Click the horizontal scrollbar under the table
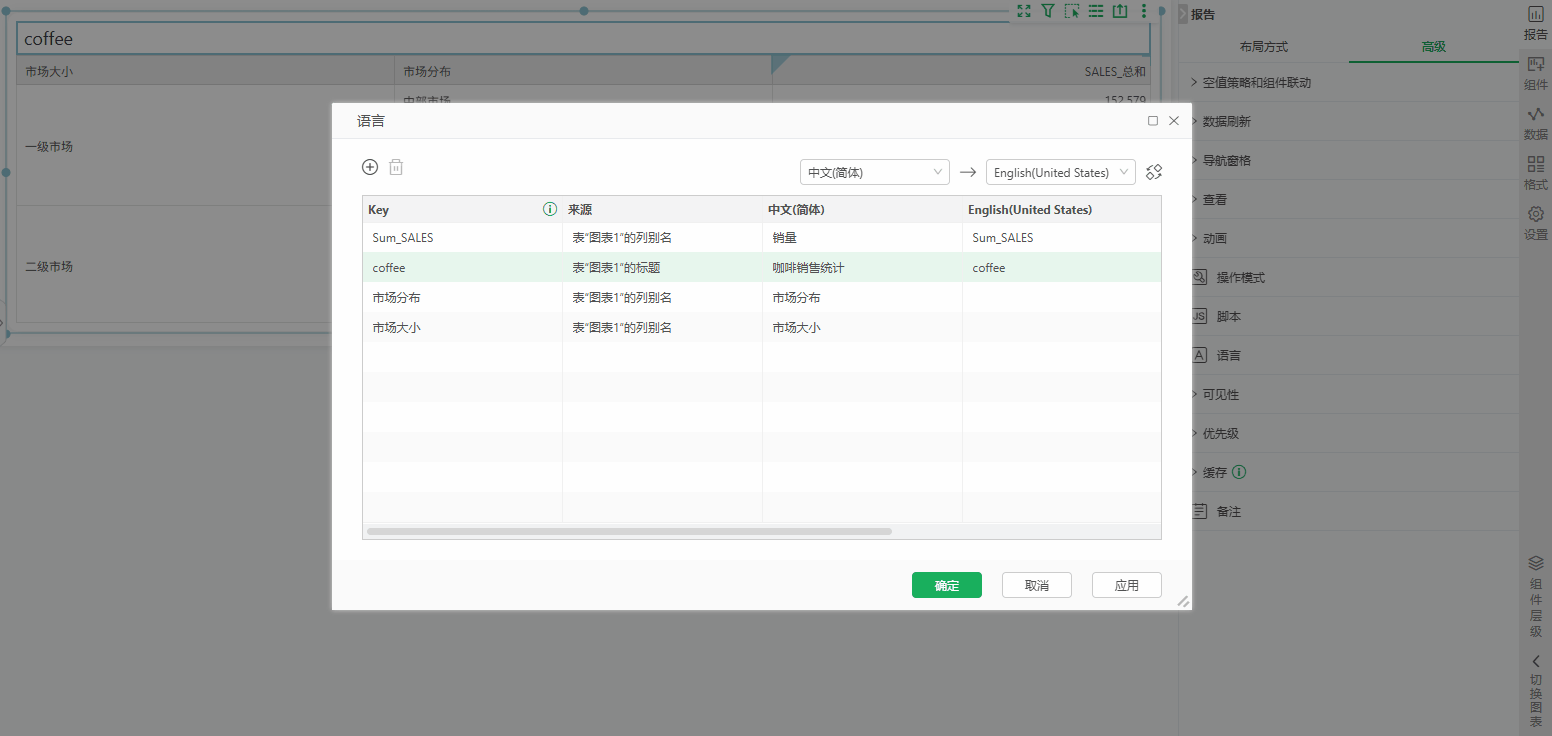The image size is (1552, 736). pyautogui.click(x=628, y=531)
